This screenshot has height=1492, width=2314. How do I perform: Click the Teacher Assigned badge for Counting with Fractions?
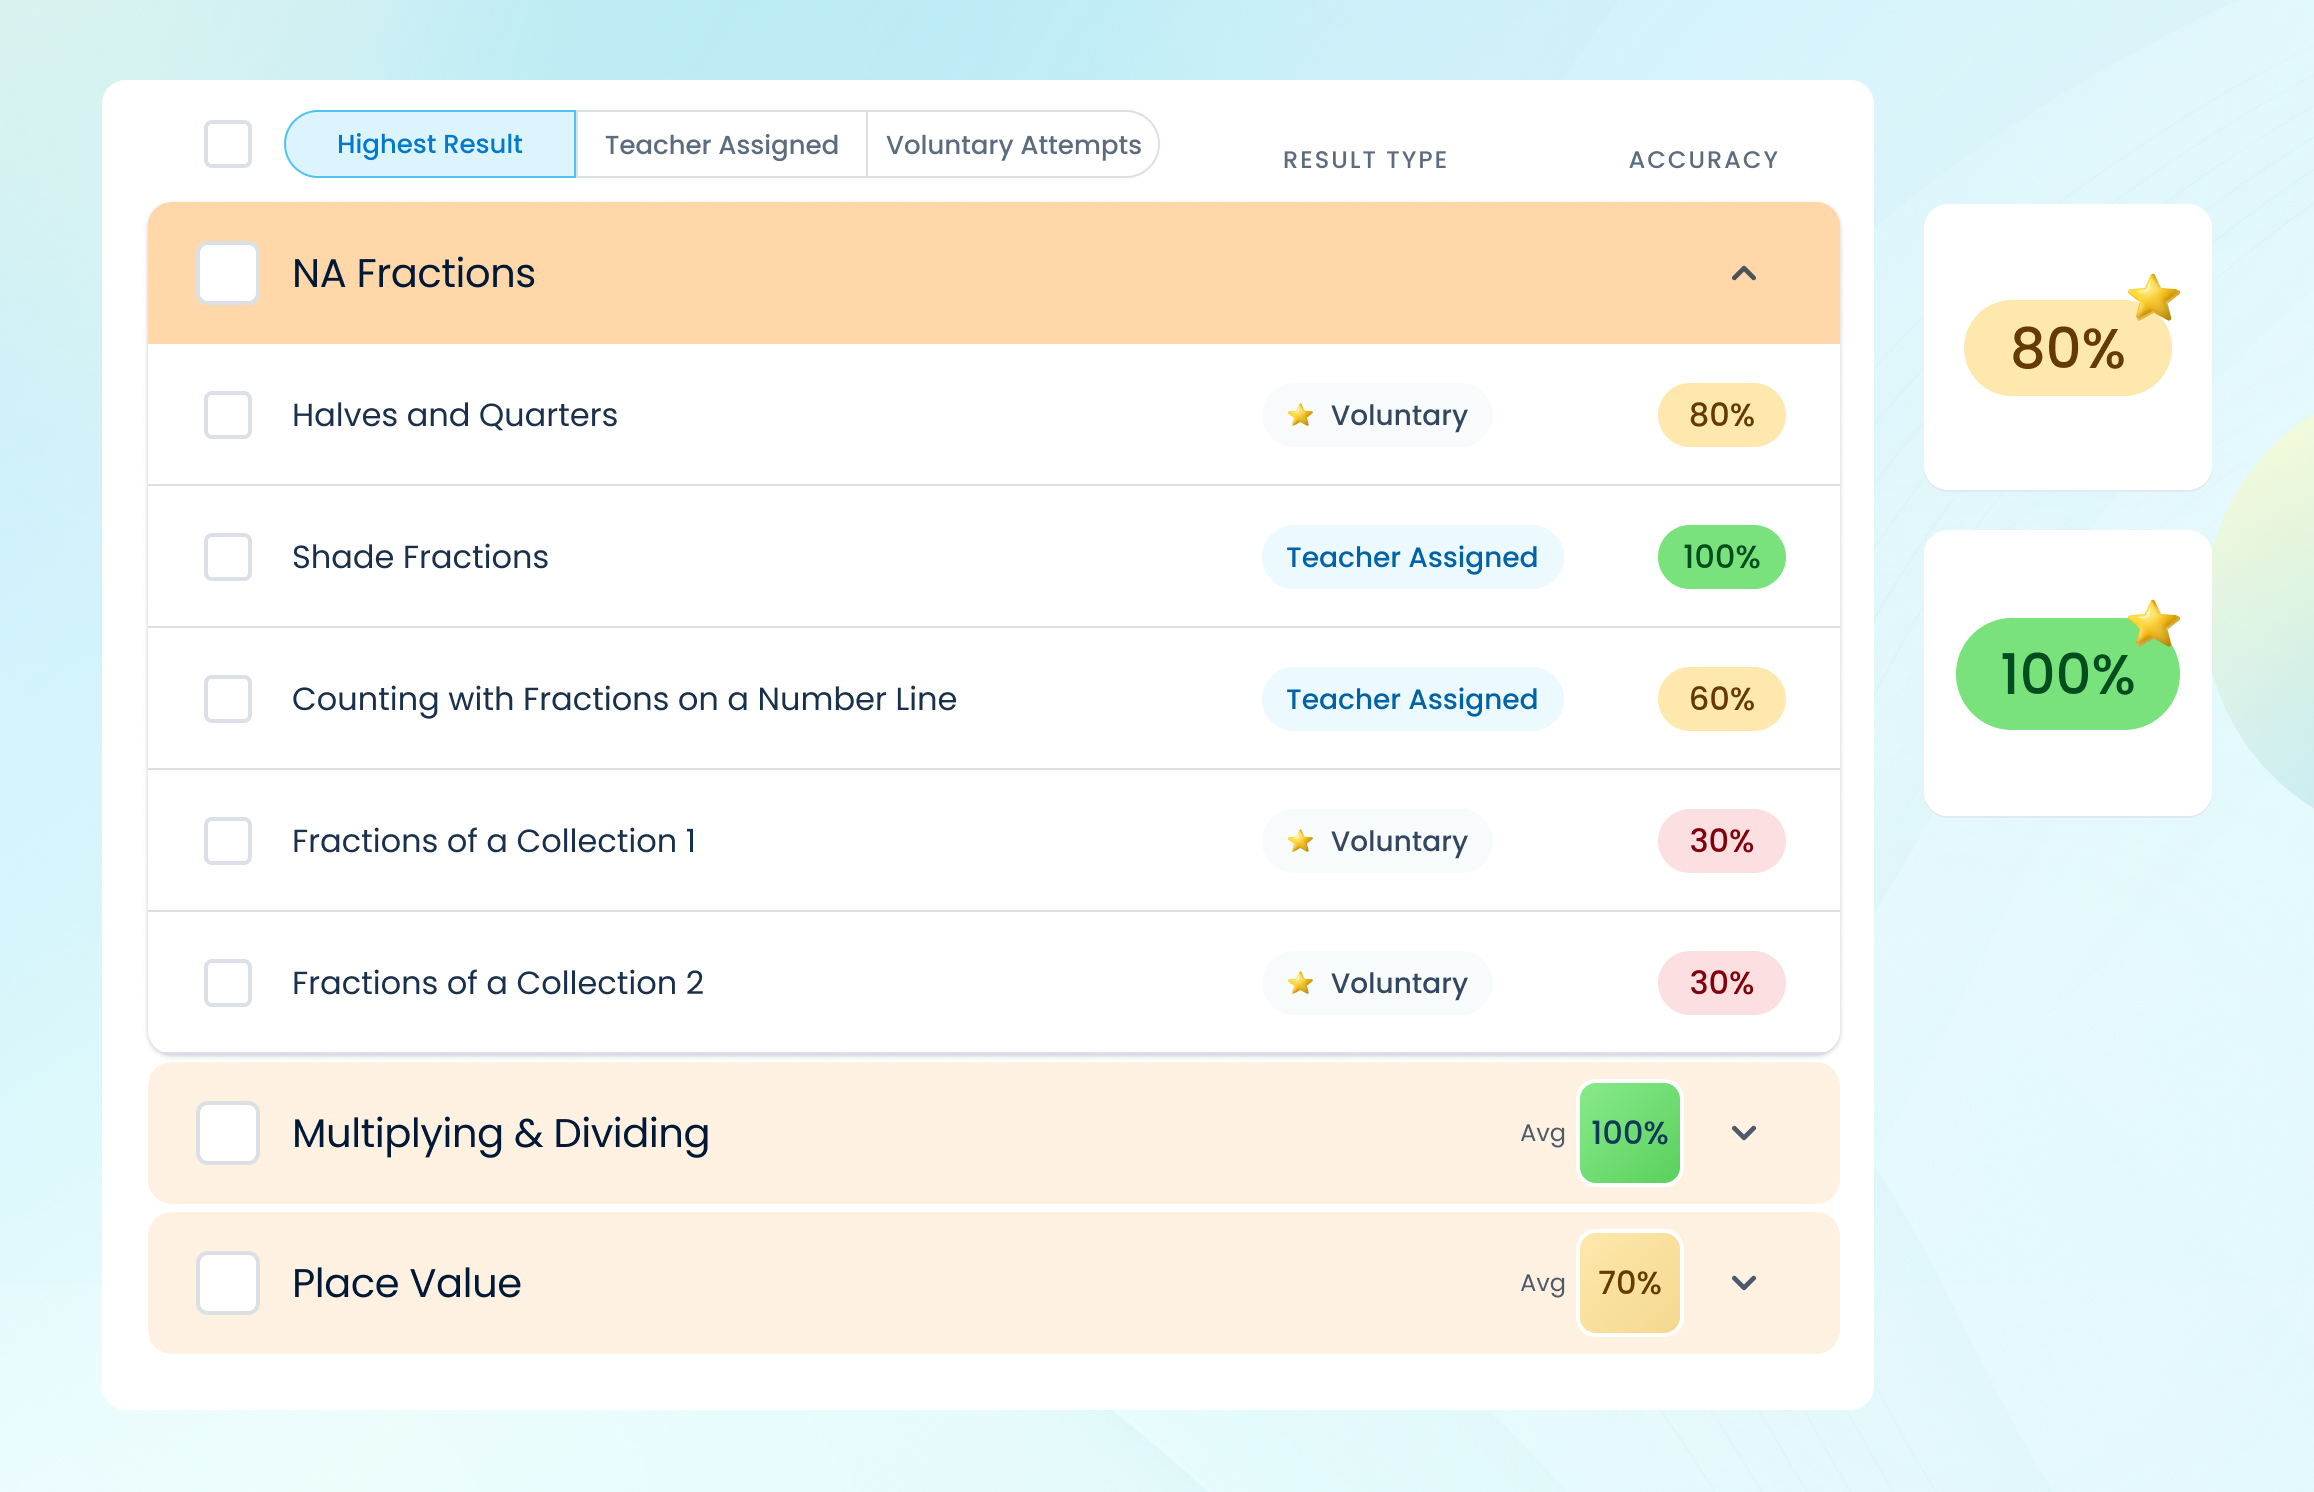[1413, 699]
